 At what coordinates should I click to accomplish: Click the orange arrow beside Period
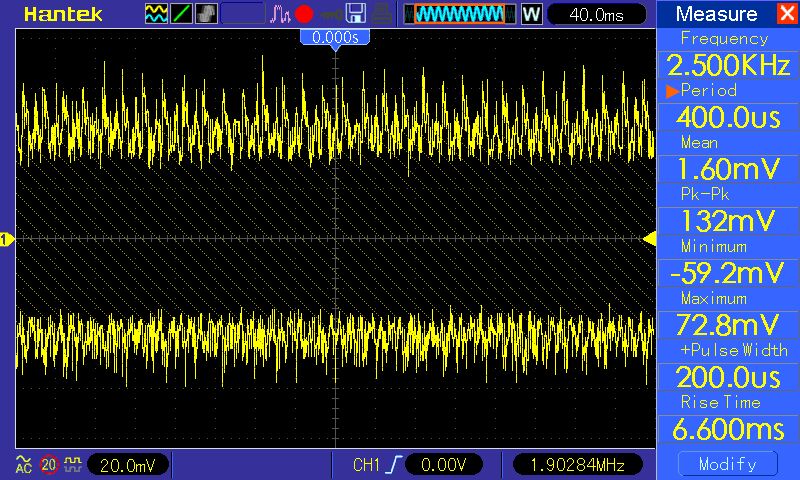click(671, 91)
